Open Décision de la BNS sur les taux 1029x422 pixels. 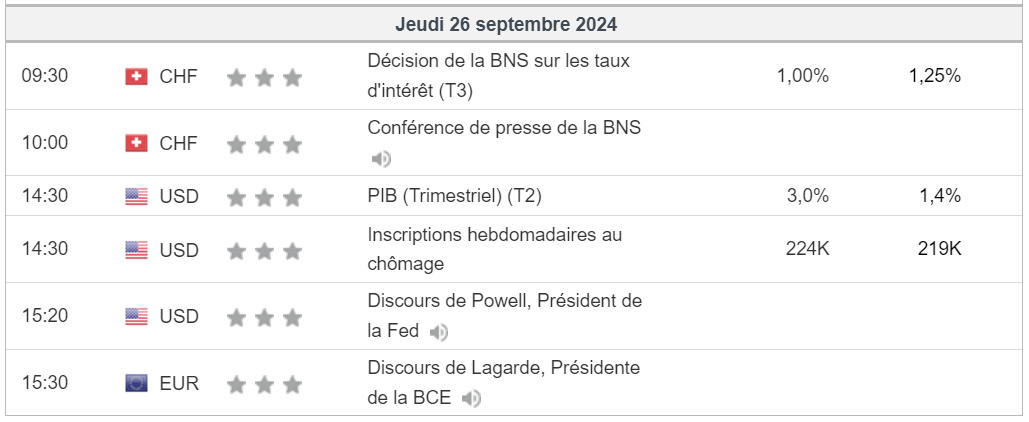point(498,61)
